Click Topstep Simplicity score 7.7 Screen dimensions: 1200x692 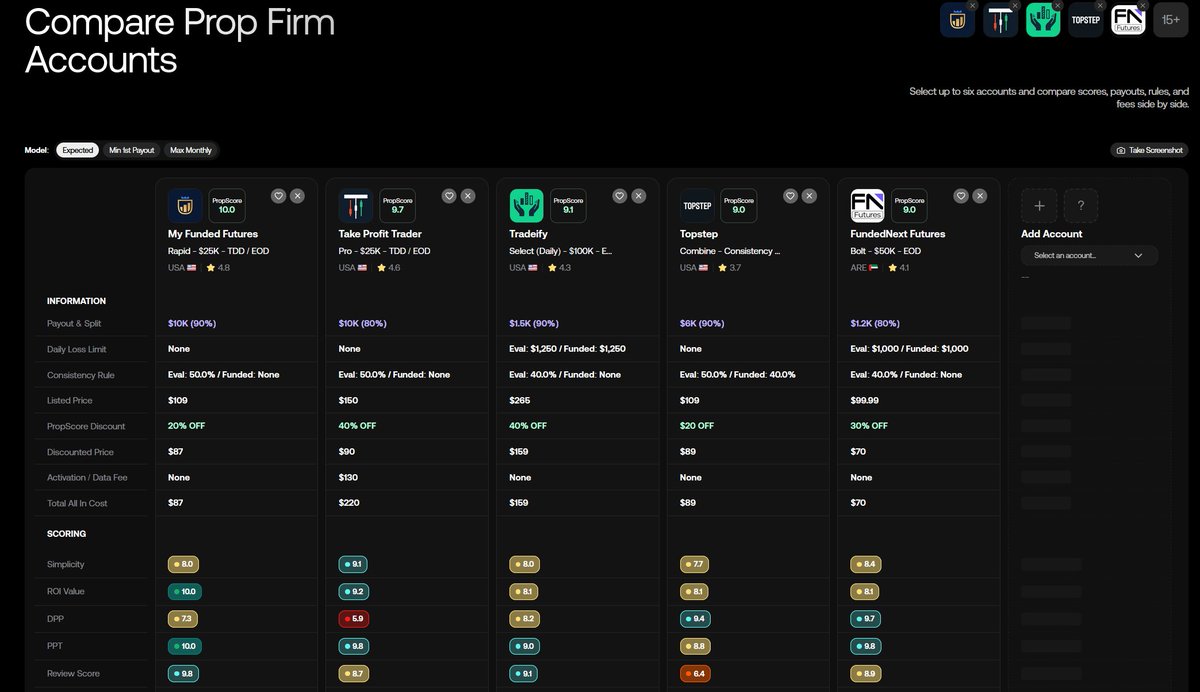coord(694,565)
